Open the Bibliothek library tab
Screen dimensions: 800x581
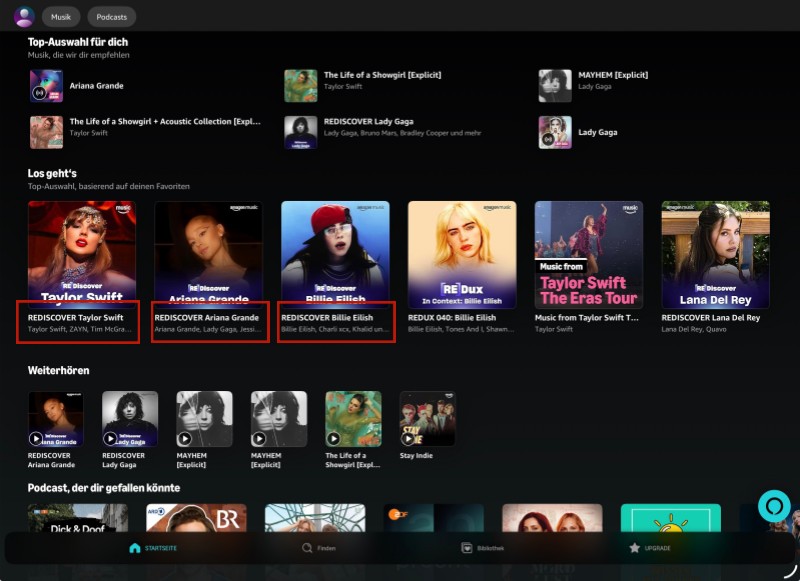(x=483, y=548)
